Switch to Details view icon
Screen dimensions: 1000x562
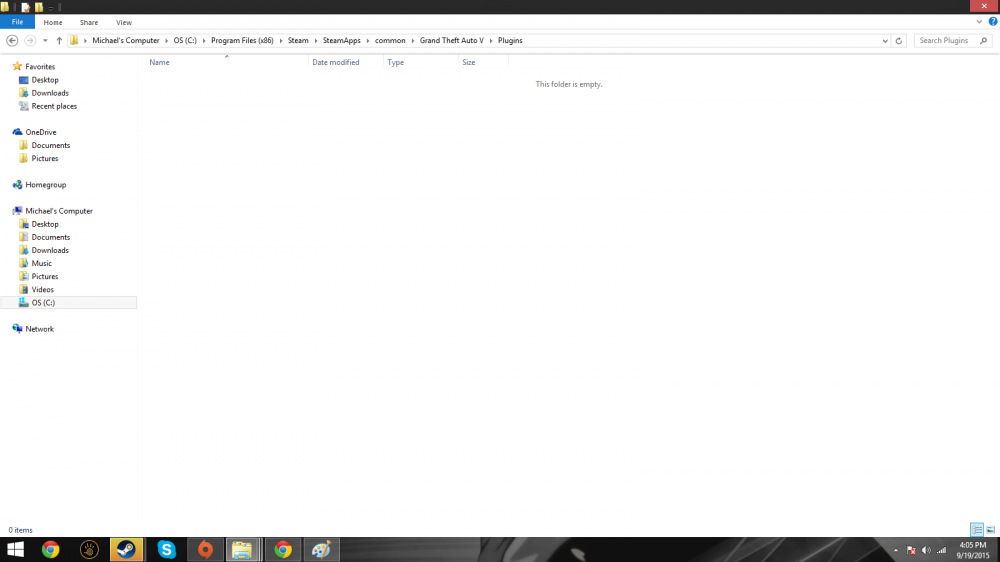[x=976, y=529]
